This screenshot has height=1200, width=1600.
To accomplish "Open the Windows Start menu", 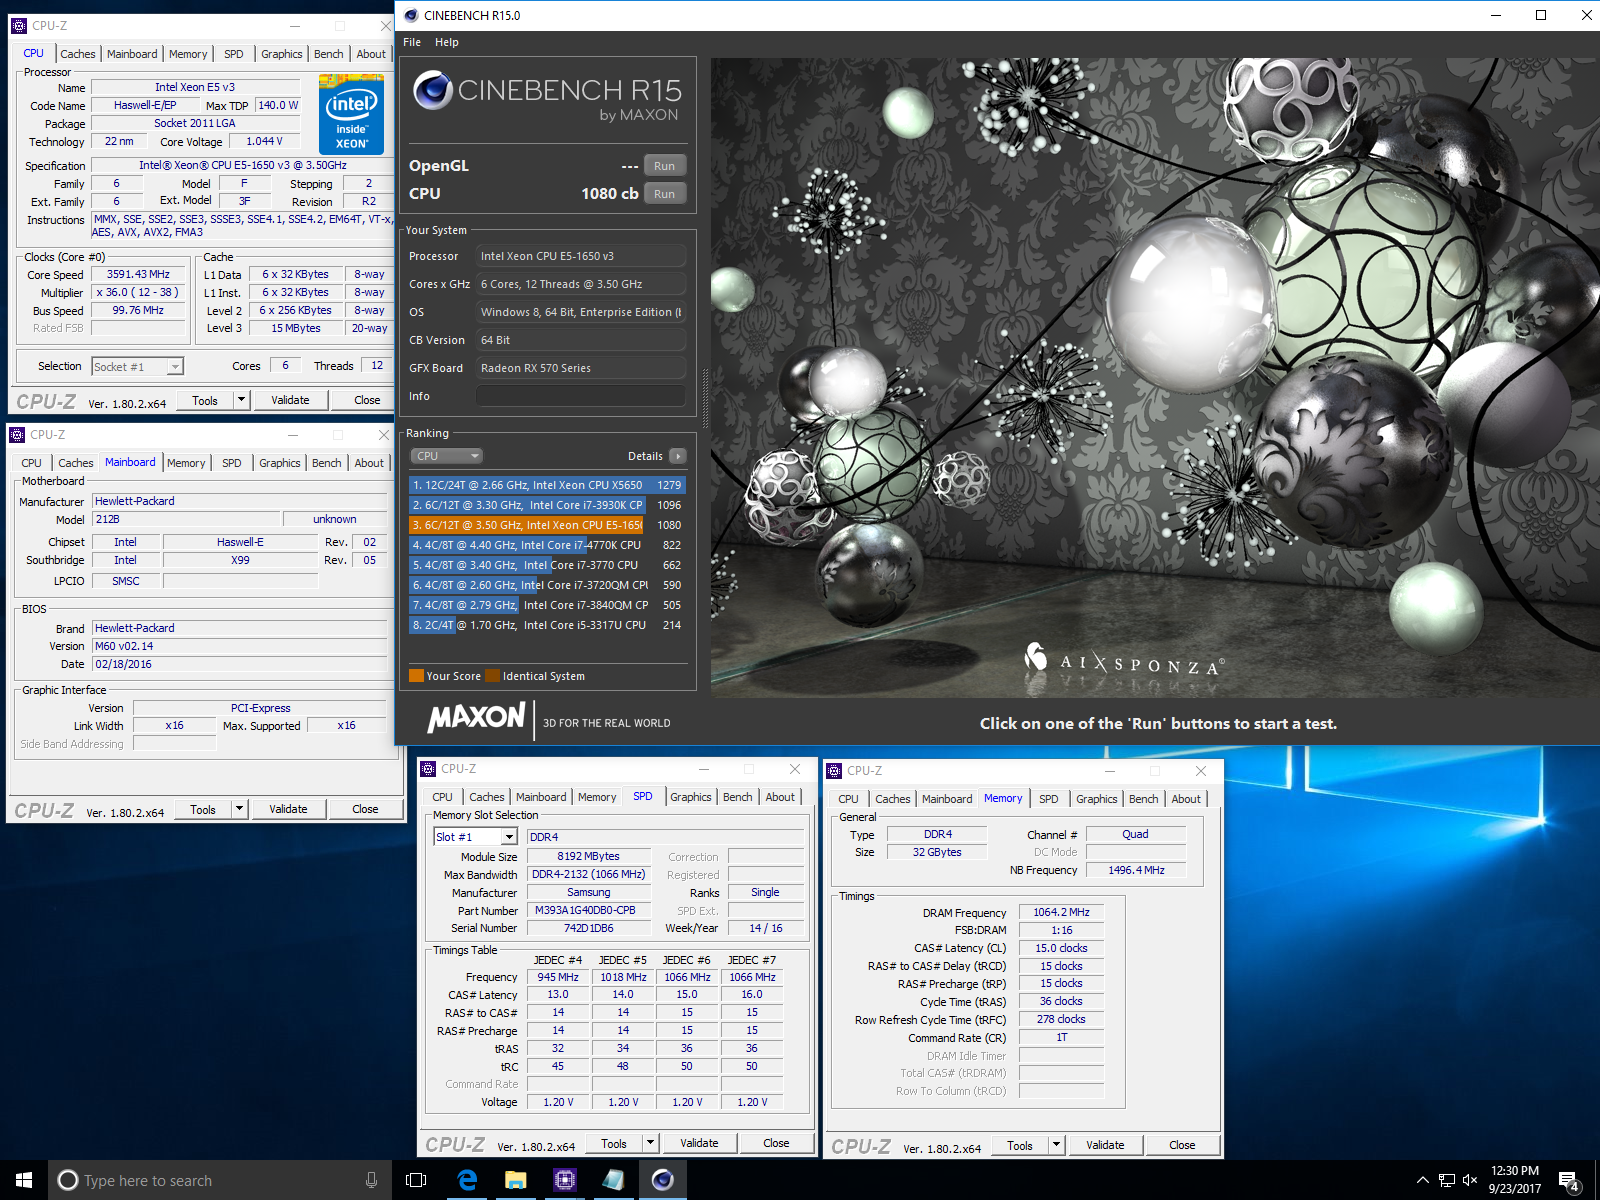I will (x=24, y=1180).
